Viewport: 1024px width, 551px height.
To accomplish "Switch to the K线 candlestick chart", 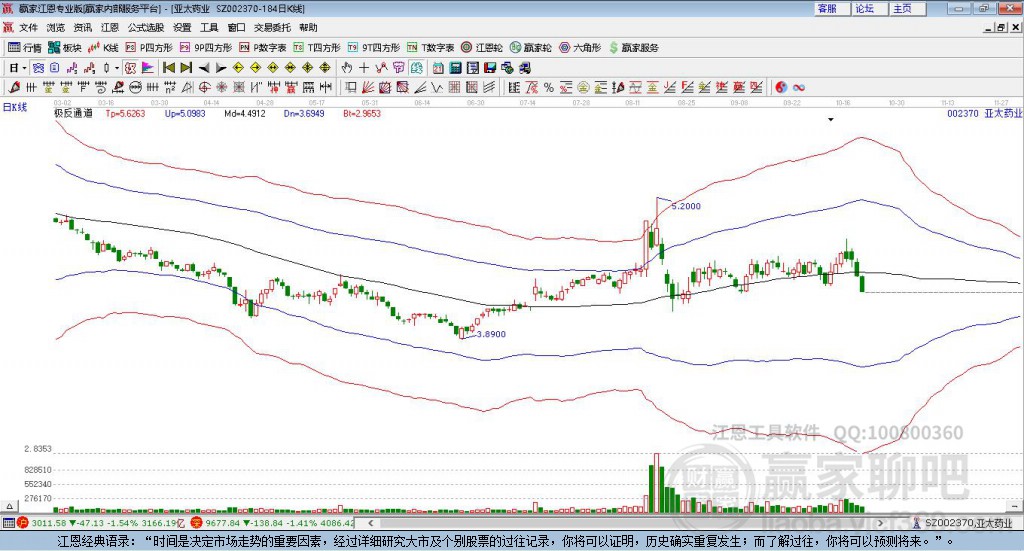I will [103, 48].
